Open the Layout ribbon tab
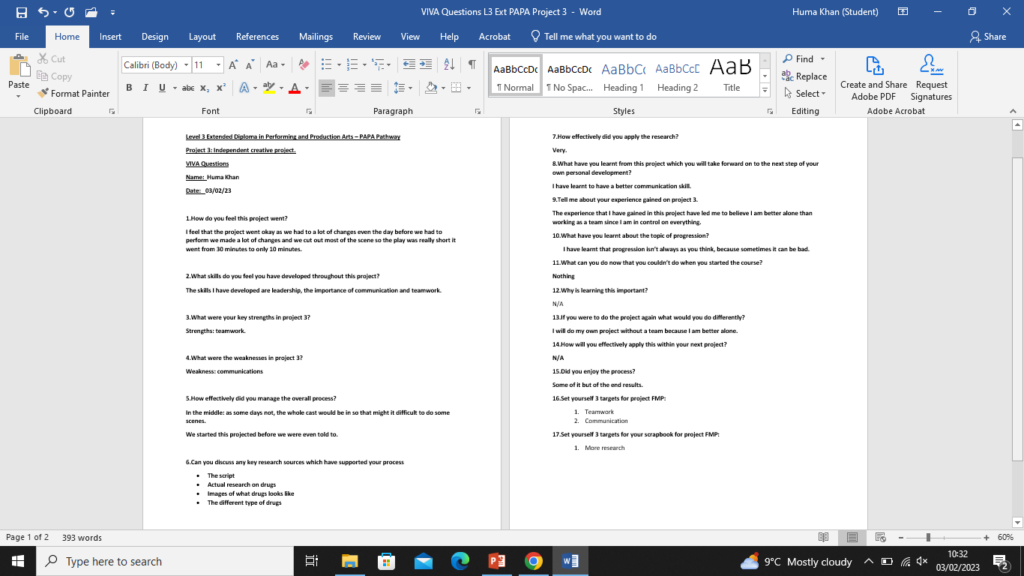 click(x=202, y=37)
